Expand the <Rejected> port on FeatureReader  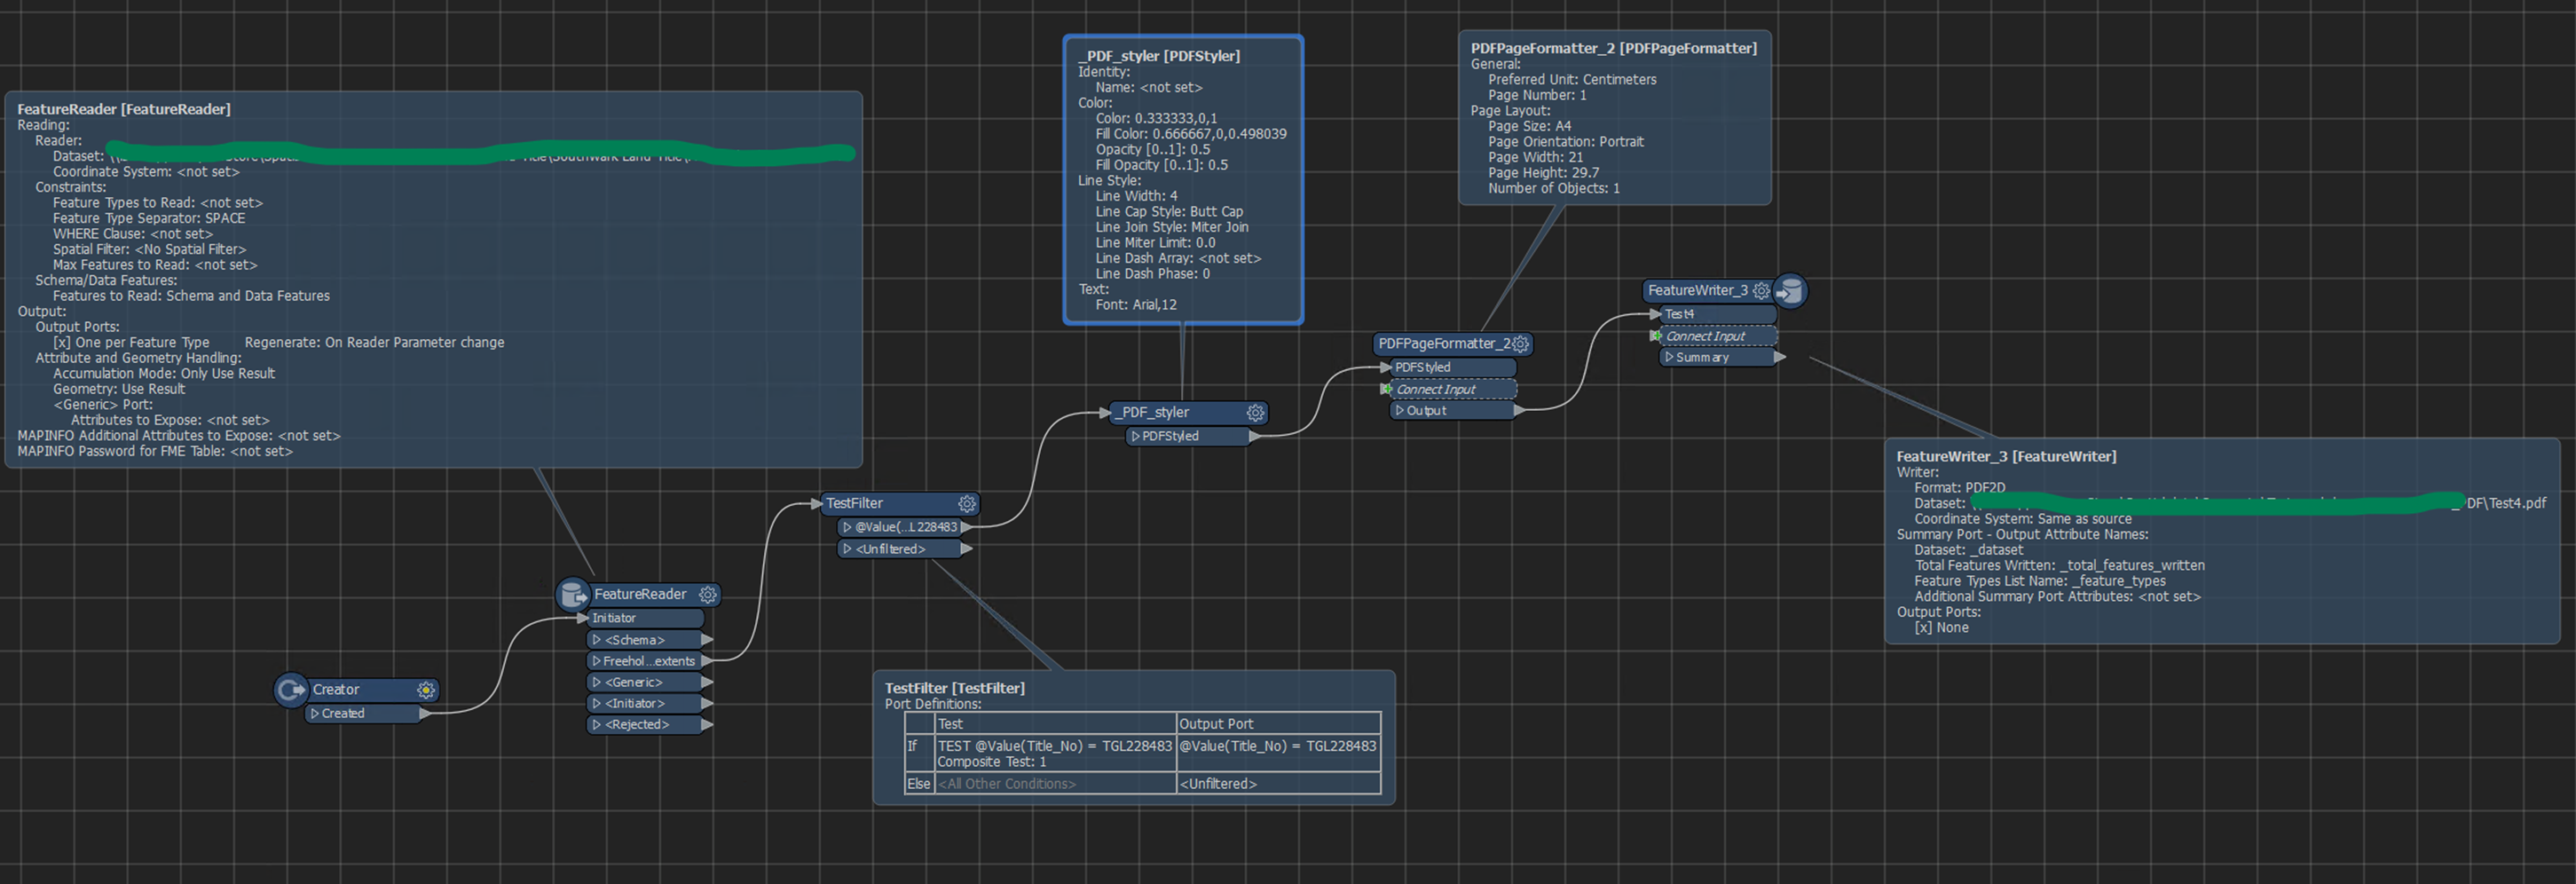[597, 725]
